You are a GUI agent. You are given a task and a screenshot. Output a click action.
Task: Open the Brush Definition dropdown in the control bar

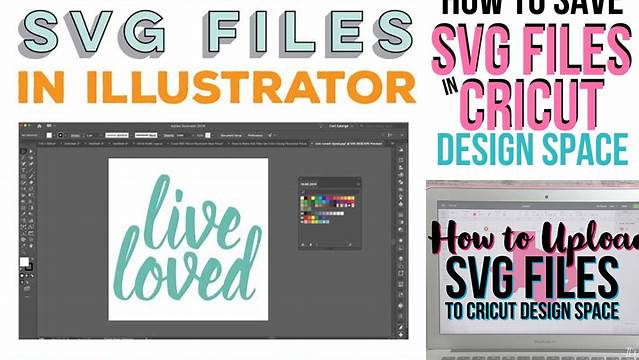[146, 135]
